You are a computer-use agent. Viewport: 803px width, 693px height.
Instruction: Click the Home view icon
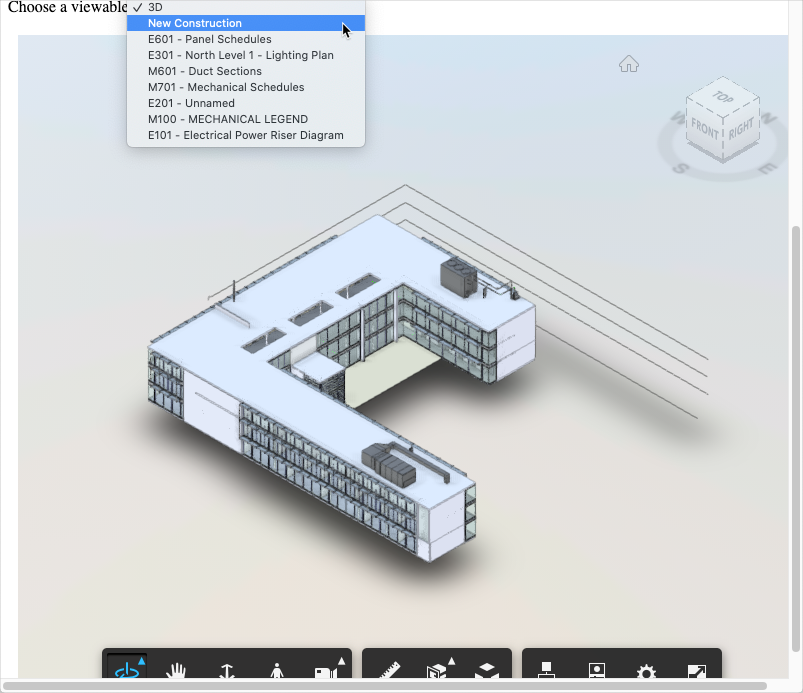click(x=628, y=63)
